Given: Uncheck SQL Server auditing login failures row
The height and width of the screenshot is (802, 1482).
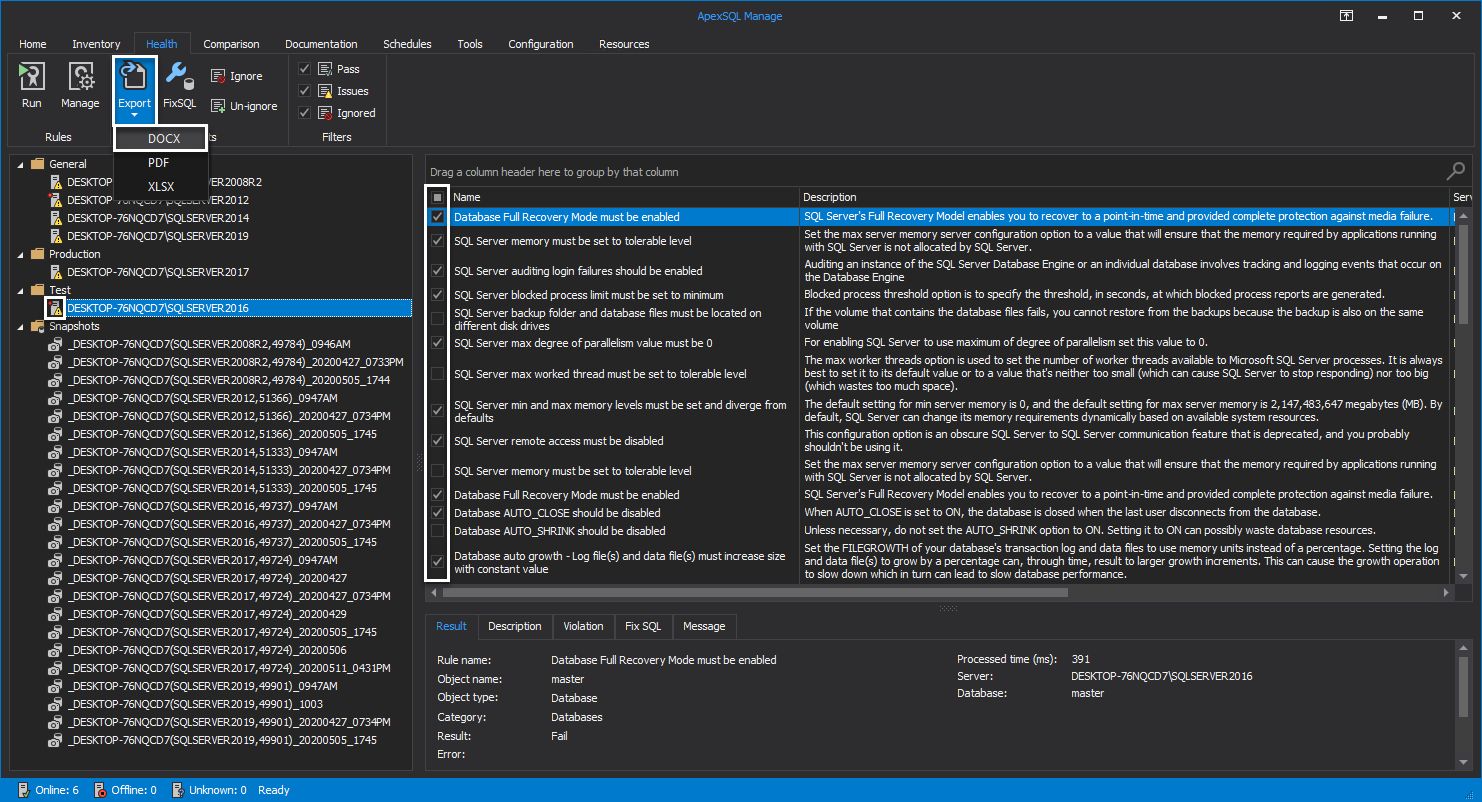Looking at the screenshot, I should click(x=437, y=271).
